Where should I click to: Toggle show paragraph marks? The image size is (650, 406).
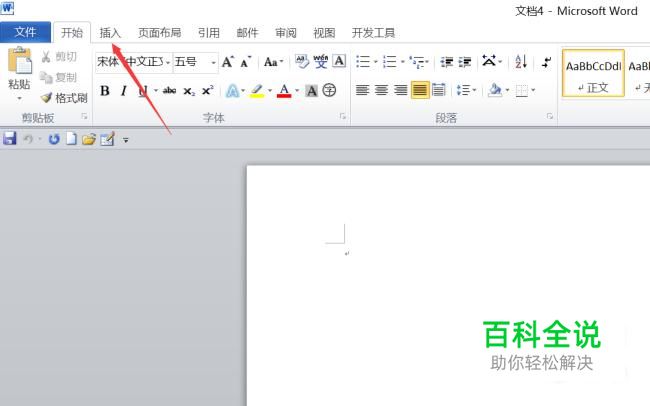coord(547,62)
